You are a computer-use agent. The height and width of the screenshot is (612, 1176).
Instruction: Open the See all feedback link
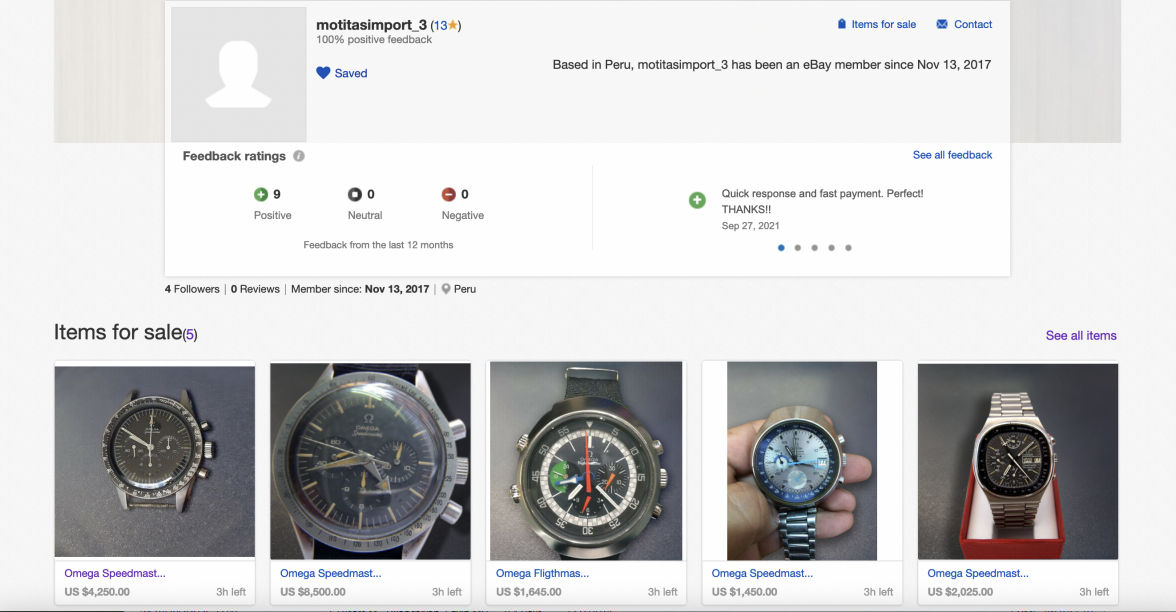click(x=952, y=155)
